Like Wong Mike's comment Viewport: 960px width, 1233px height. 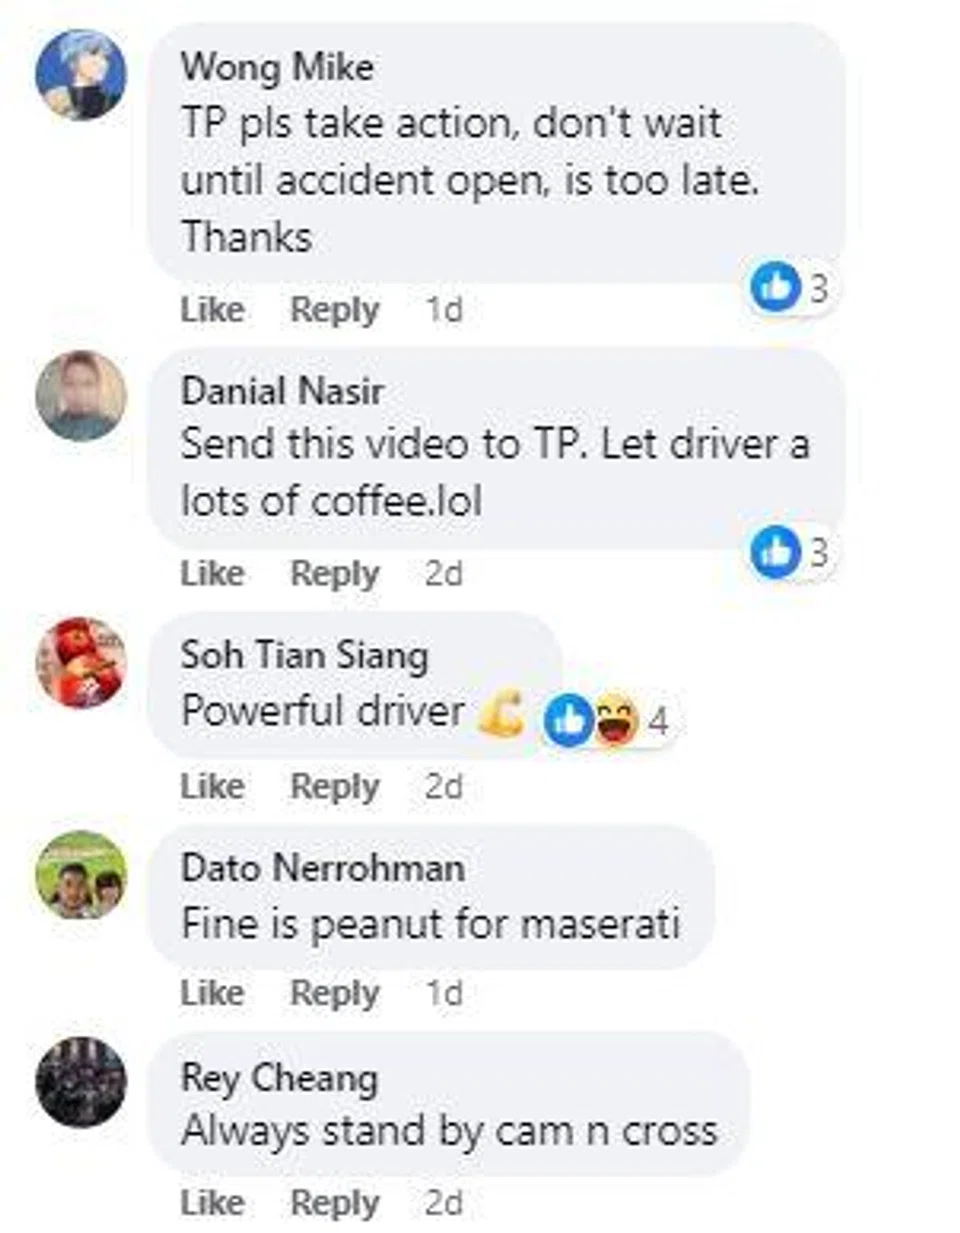click(212, 309)
